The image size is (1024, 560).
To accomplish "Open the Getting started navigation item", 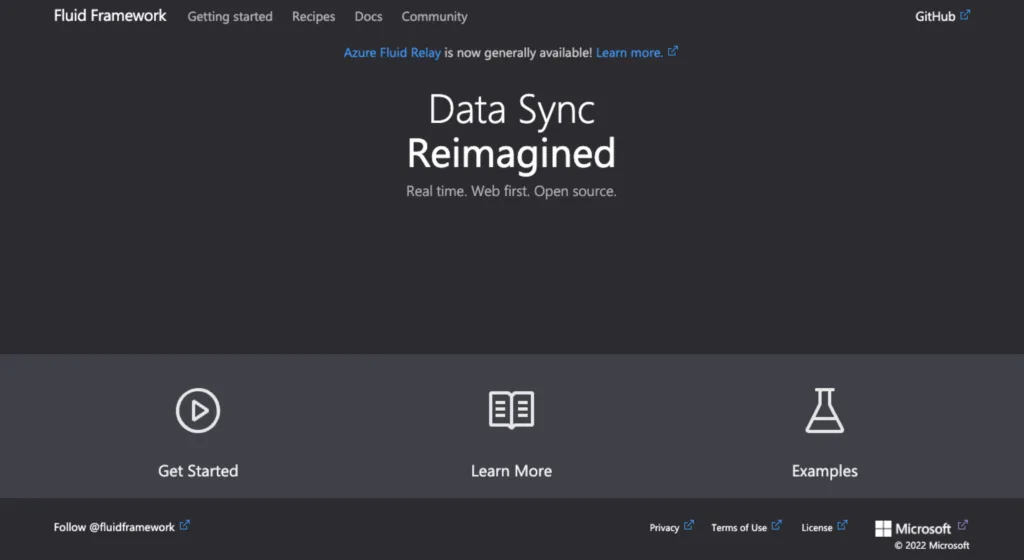I will [230, 17].
